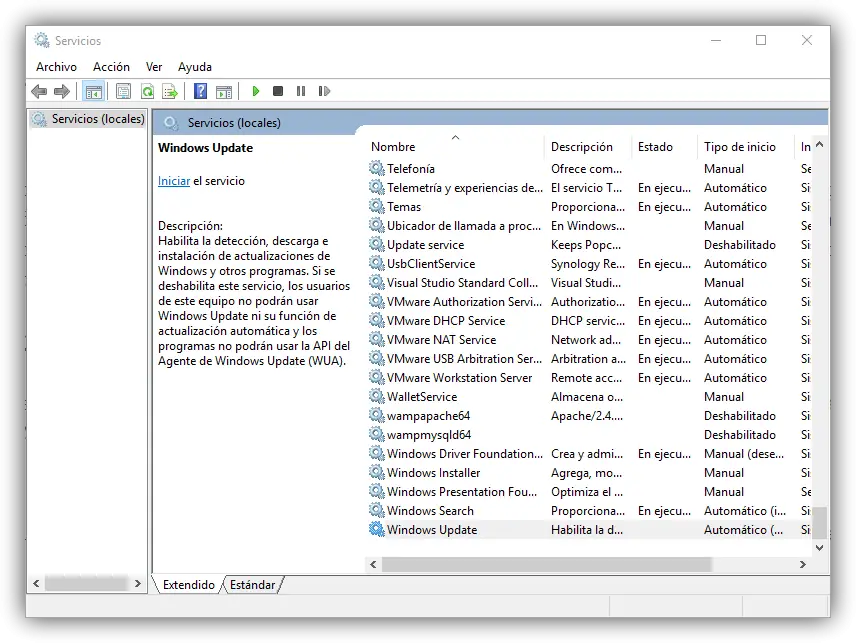
Task: Click the gear icon of wampapache64
Action: tap(377, 415)
